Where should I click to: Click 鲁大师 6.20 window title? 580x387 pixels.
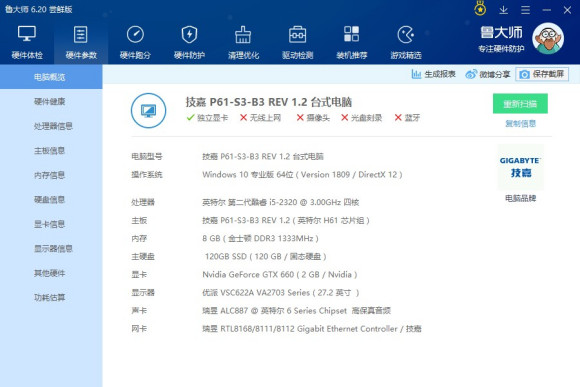(x=39, y=9)
